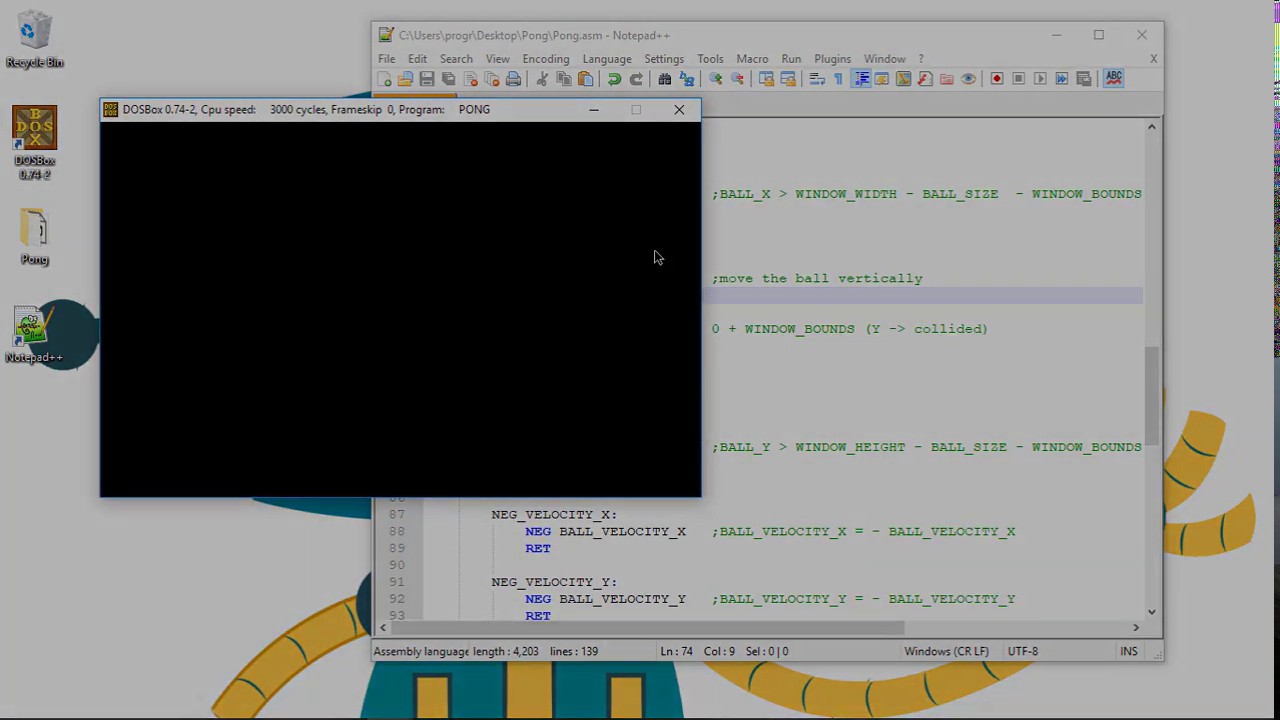Toggle INS insert mode in status bar
This screenshot has width=1280, height=720.
1128,651
